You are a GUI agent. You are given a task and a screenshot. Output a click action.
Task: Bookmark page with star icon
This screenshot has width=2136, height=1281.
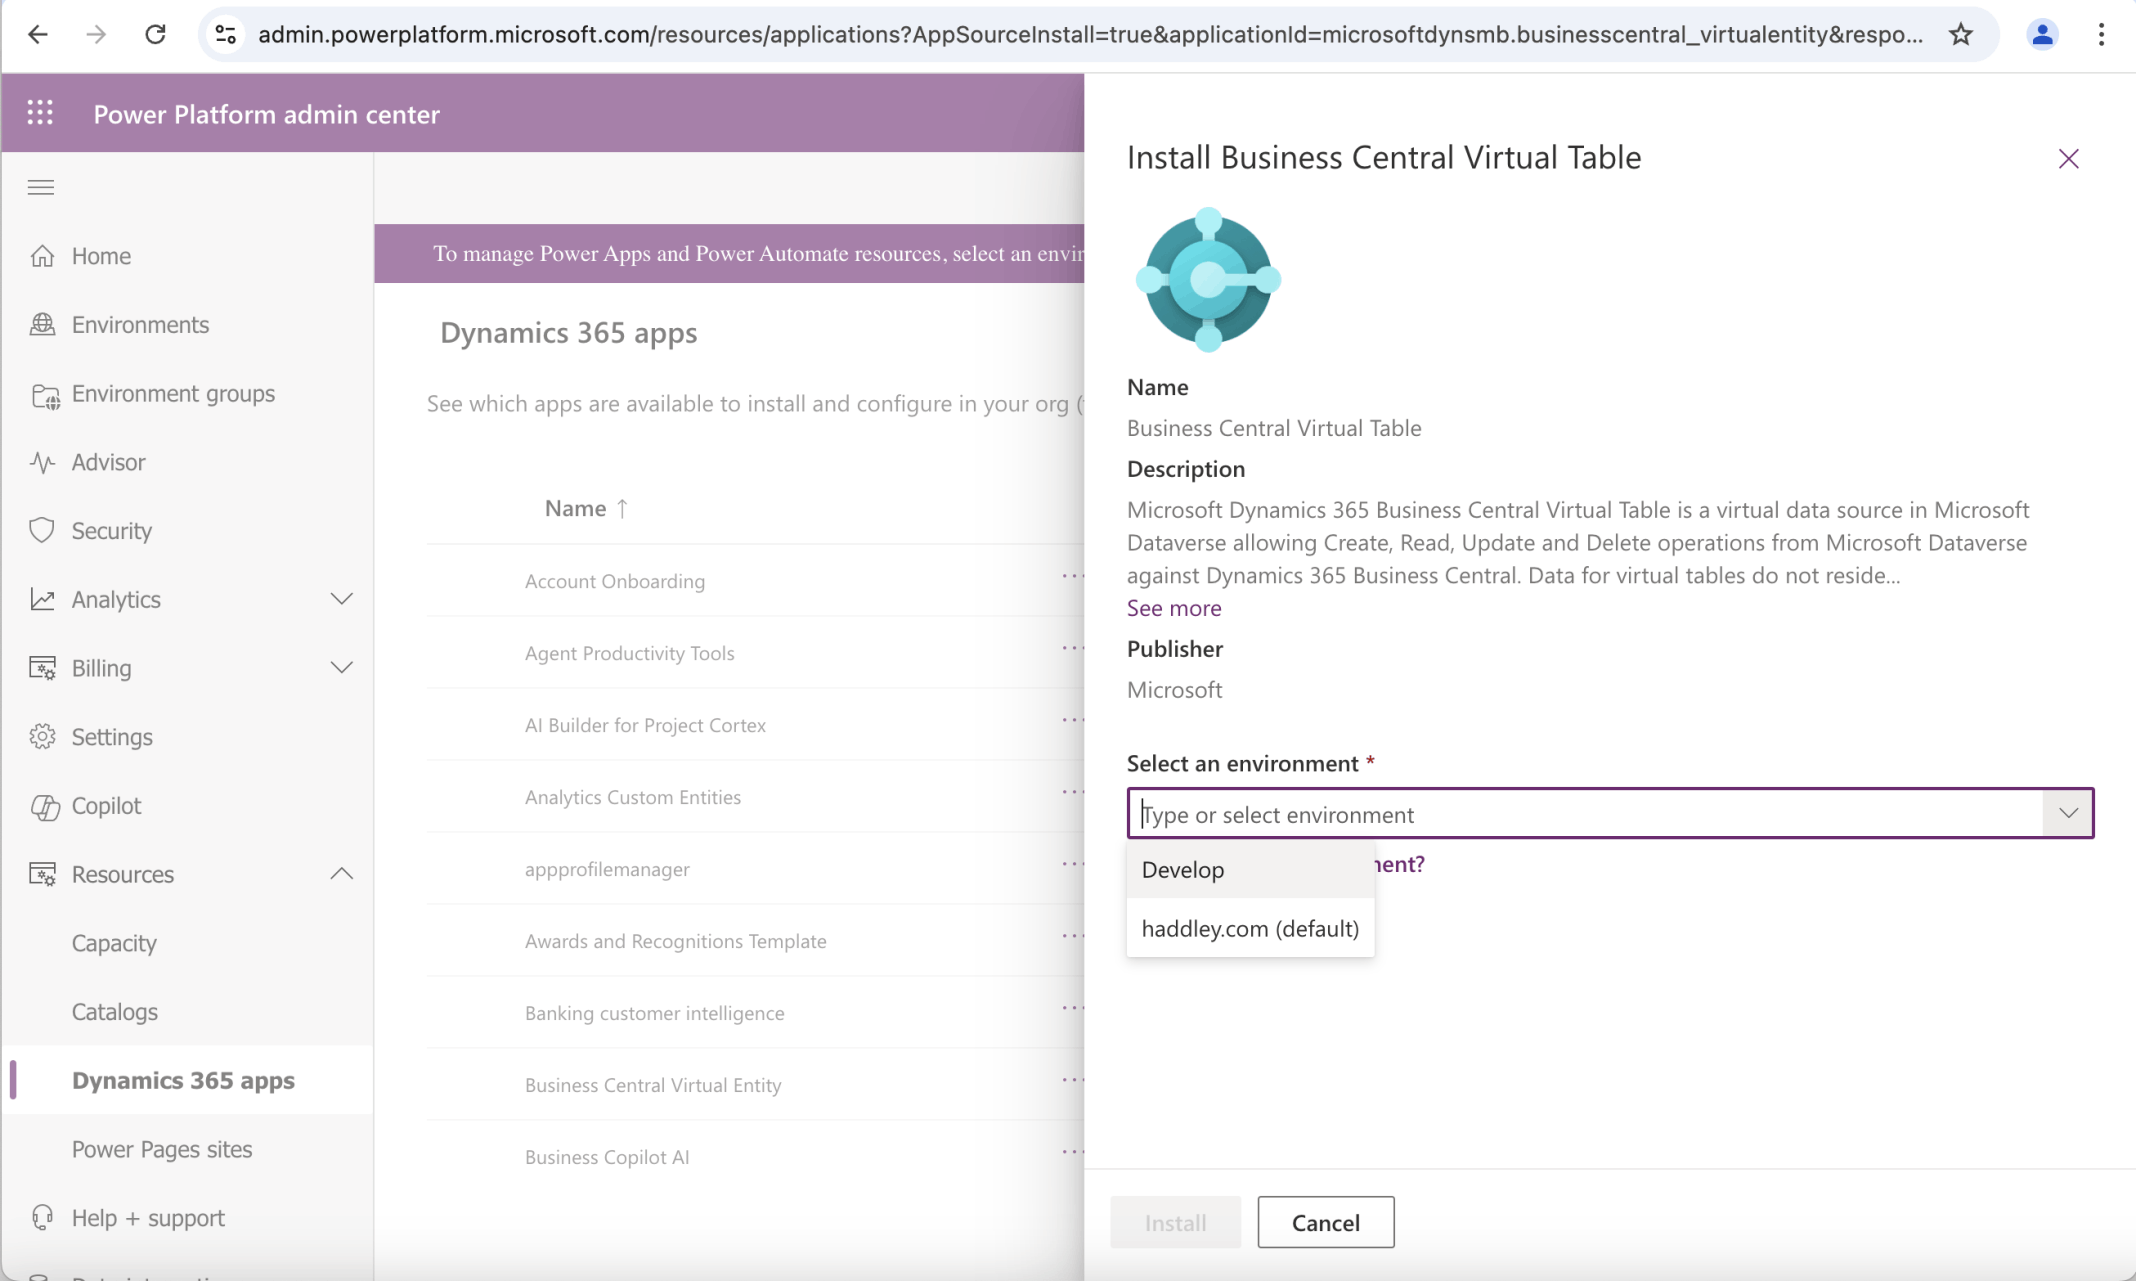1961,34
